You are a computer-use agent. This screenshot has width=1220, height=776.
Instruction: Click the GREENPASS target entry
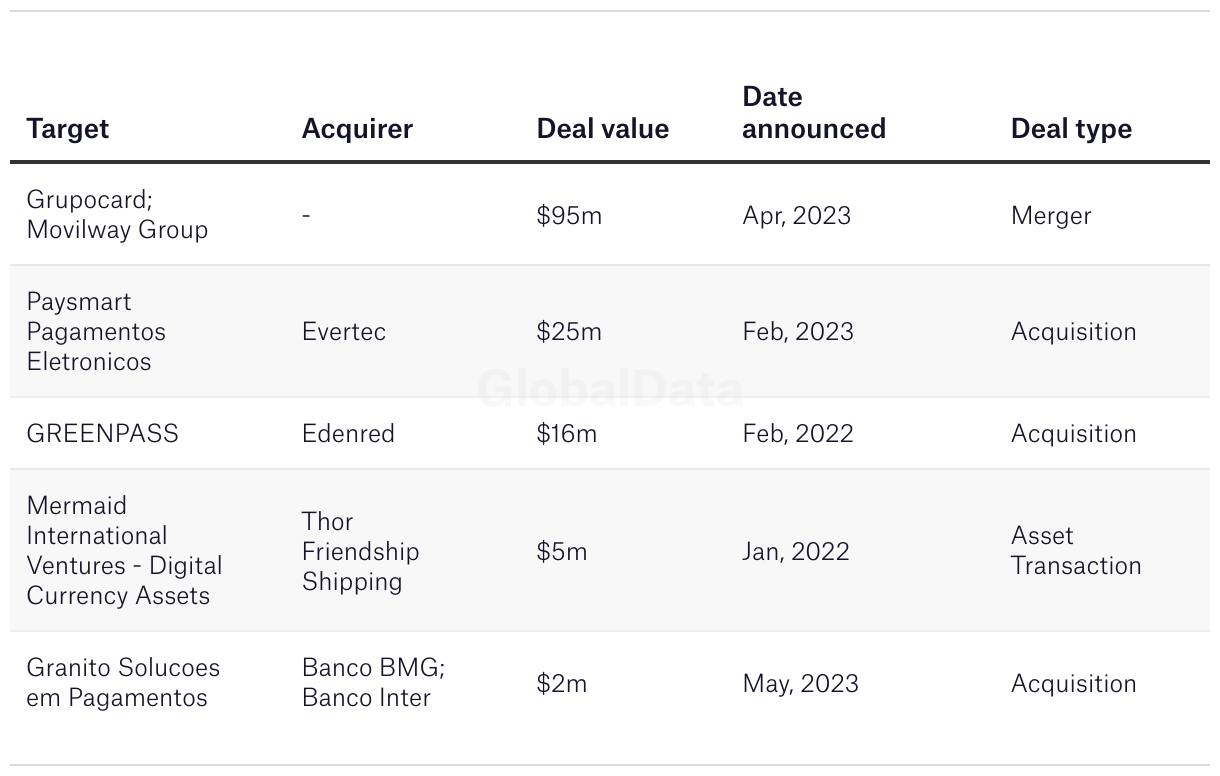click(102, 434)
